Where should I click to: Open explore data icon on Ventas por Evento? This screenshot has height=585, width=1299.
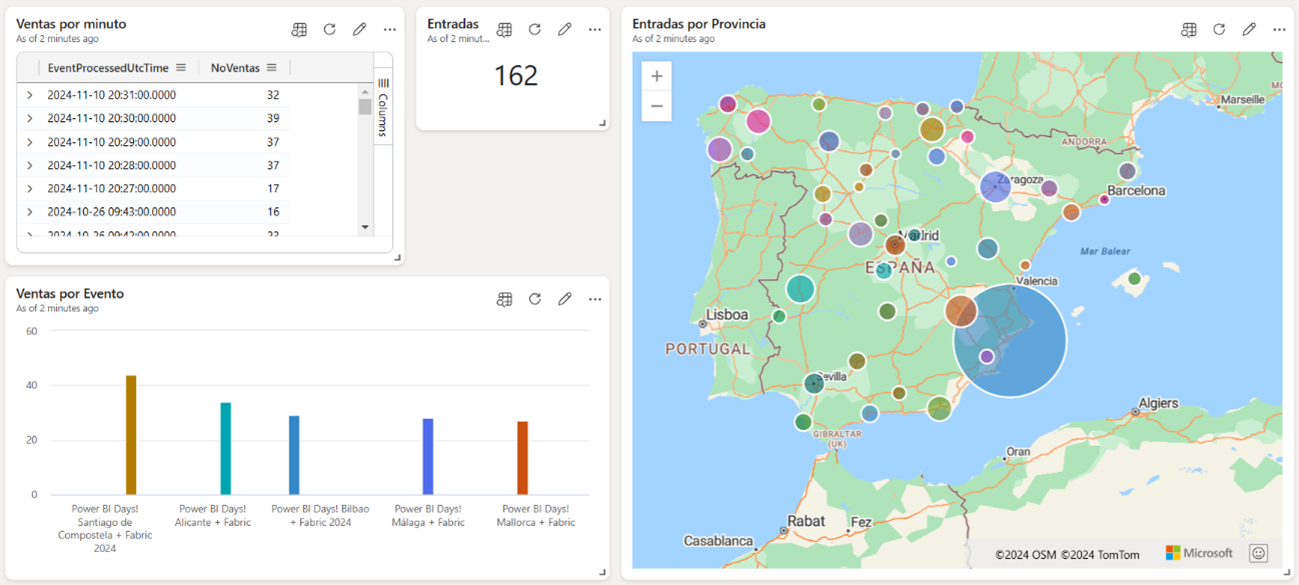point(504,299)
